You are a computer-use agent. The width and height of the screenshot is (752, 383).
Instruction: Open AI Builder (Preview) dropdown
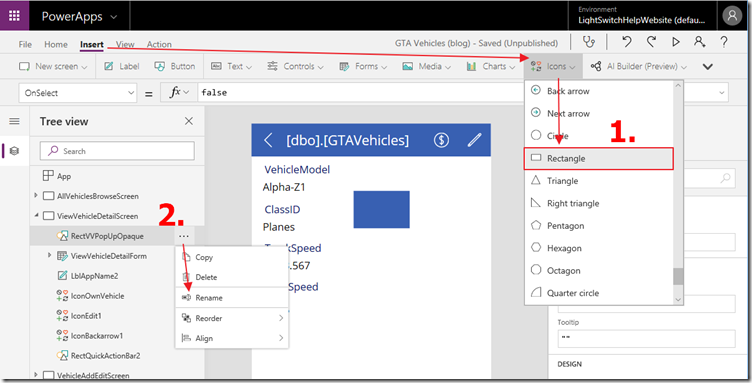(639, 67)
